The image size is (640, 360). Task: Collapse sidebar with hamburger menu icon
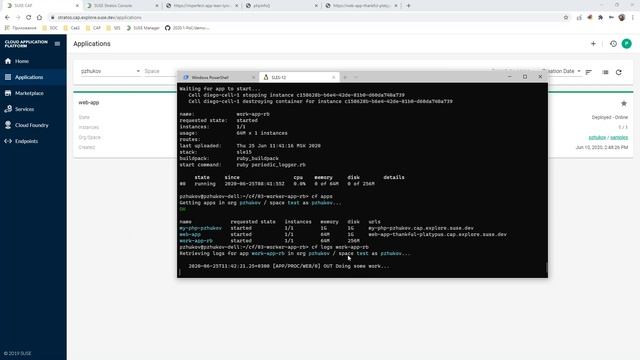pyautogui.click(x=57, y=44)
